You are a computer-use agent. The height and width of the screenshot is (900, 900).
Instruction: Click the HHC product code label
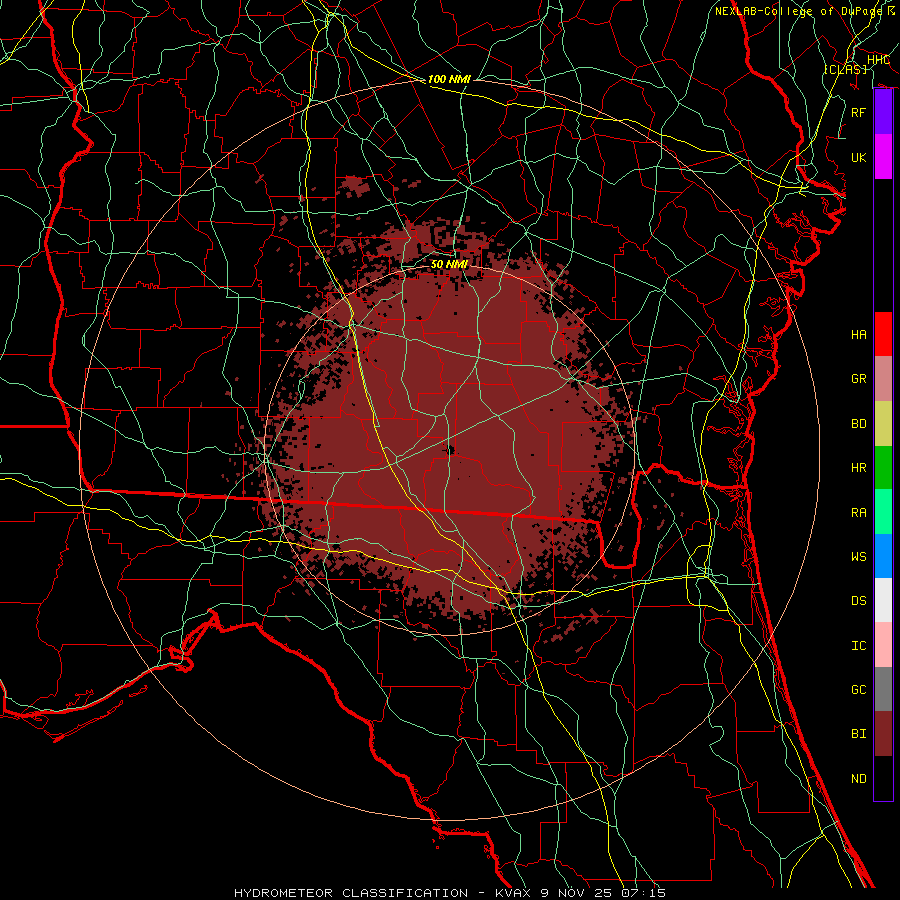(x=878, y=60)
